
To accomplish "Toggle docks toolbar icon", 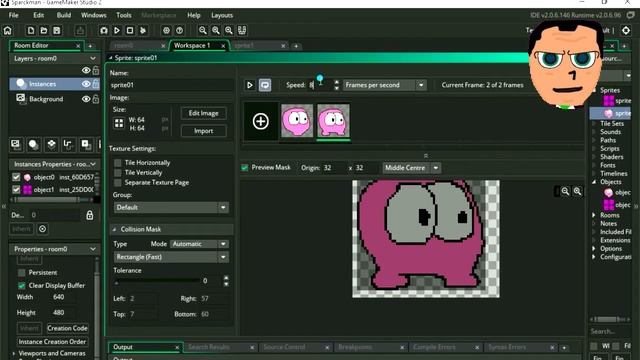I will [242, 31].
